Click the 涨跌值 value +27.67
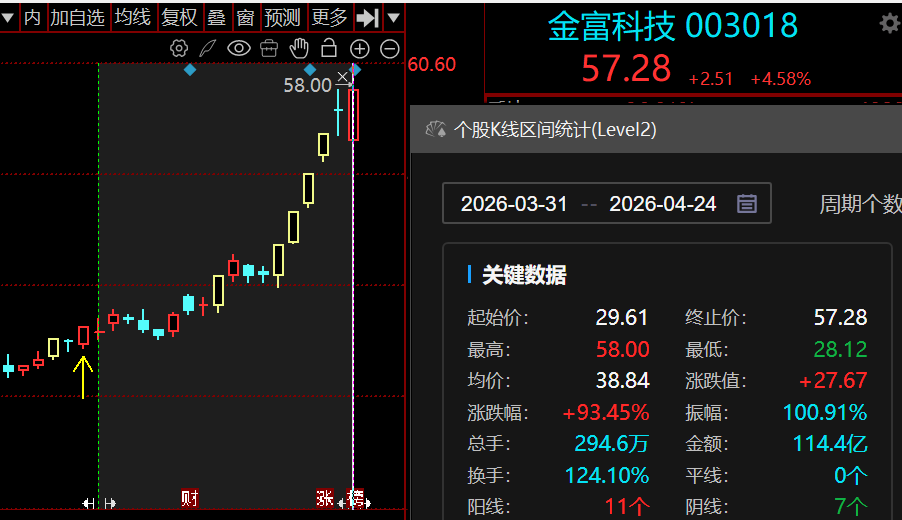The height and width of the screenshot is (520, 902). (x=833, y=380)
